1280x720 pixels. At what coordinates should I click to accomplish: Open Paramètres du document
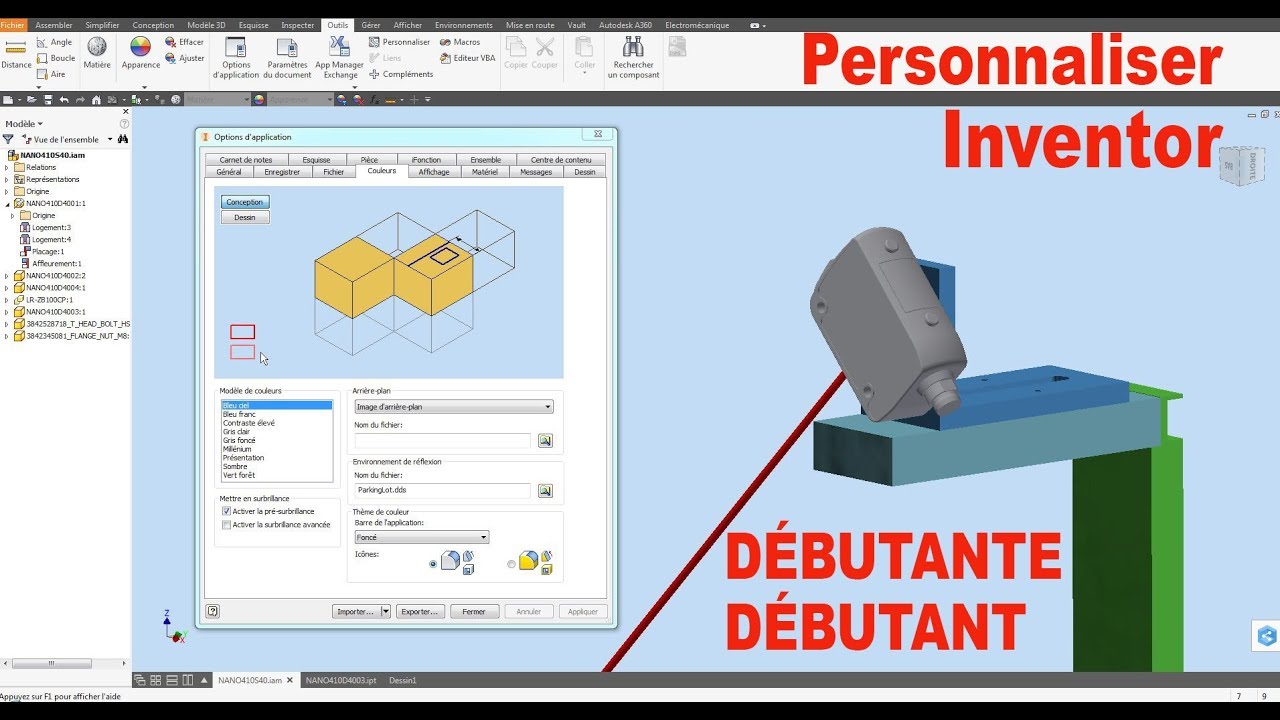[287, 58]
